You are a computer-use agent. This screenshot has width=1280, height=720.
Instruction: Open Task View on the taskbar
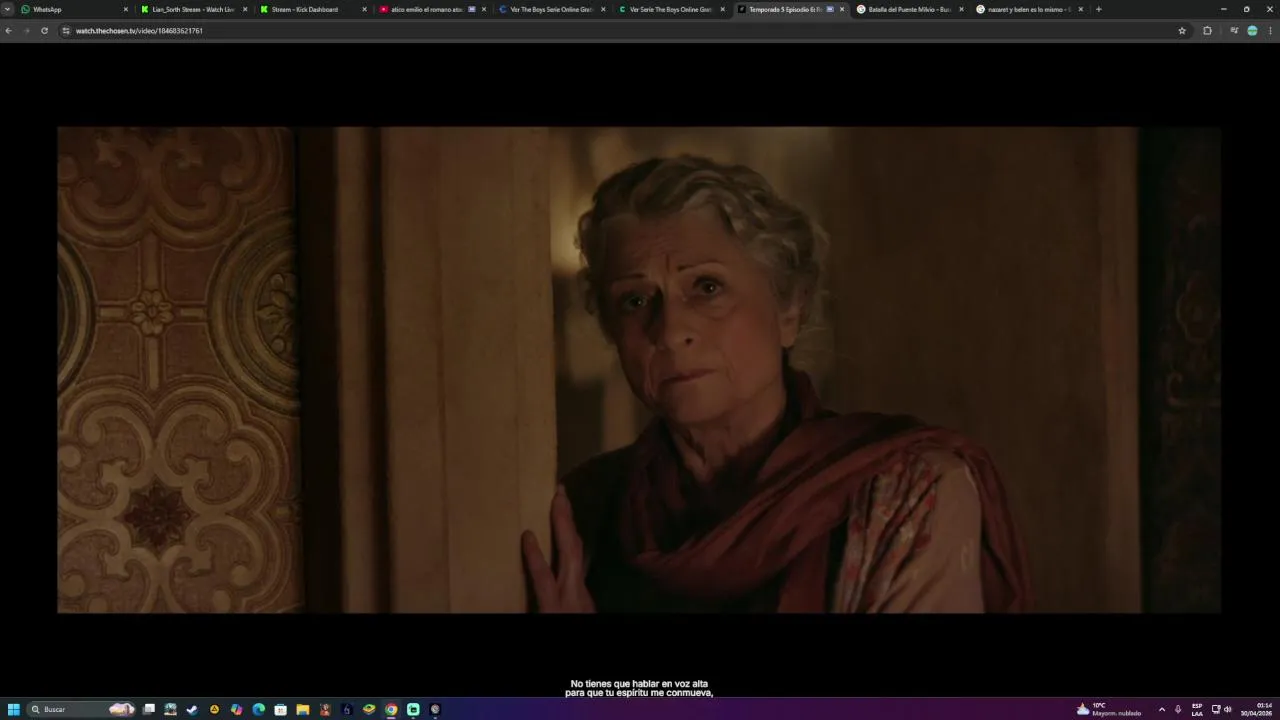(149, 709)
